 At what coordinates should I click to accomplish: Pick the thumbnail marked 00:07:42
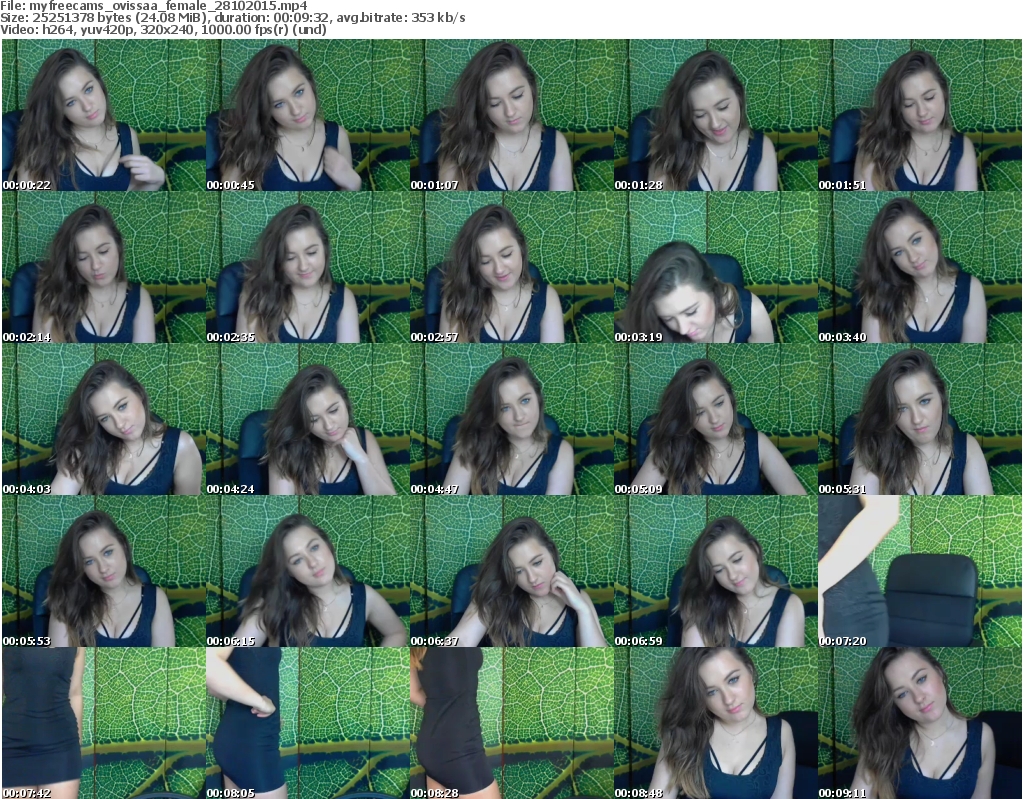104,723
